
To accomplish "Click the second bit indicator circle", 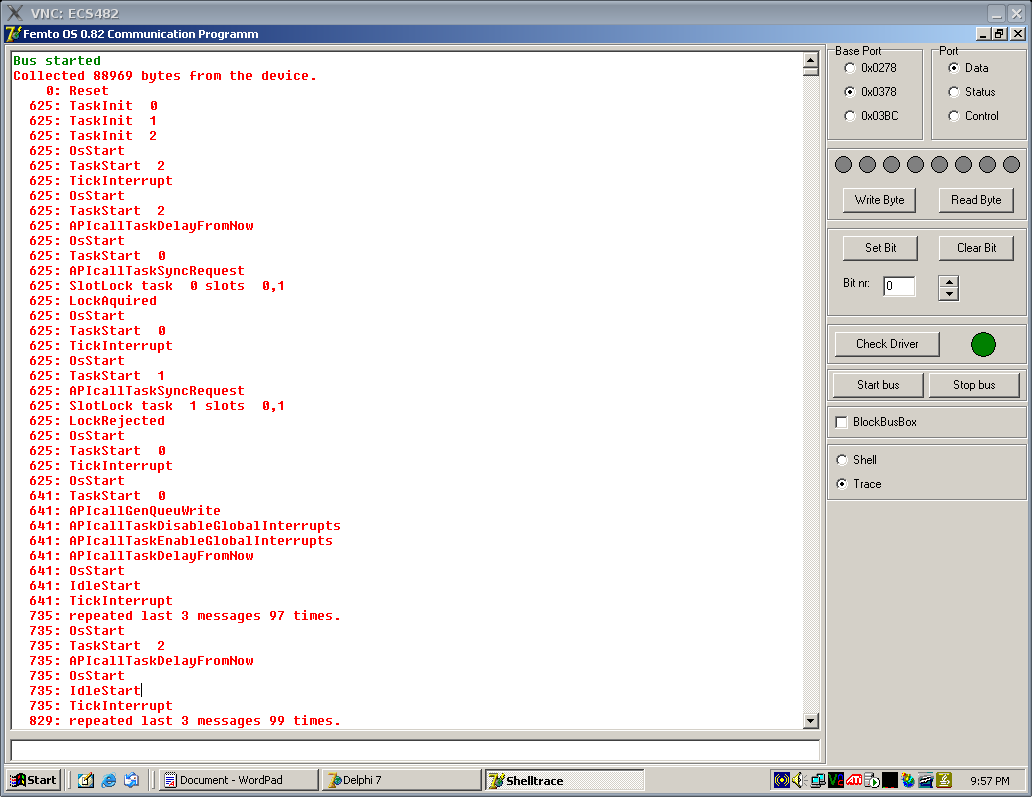I will (867, 165).
